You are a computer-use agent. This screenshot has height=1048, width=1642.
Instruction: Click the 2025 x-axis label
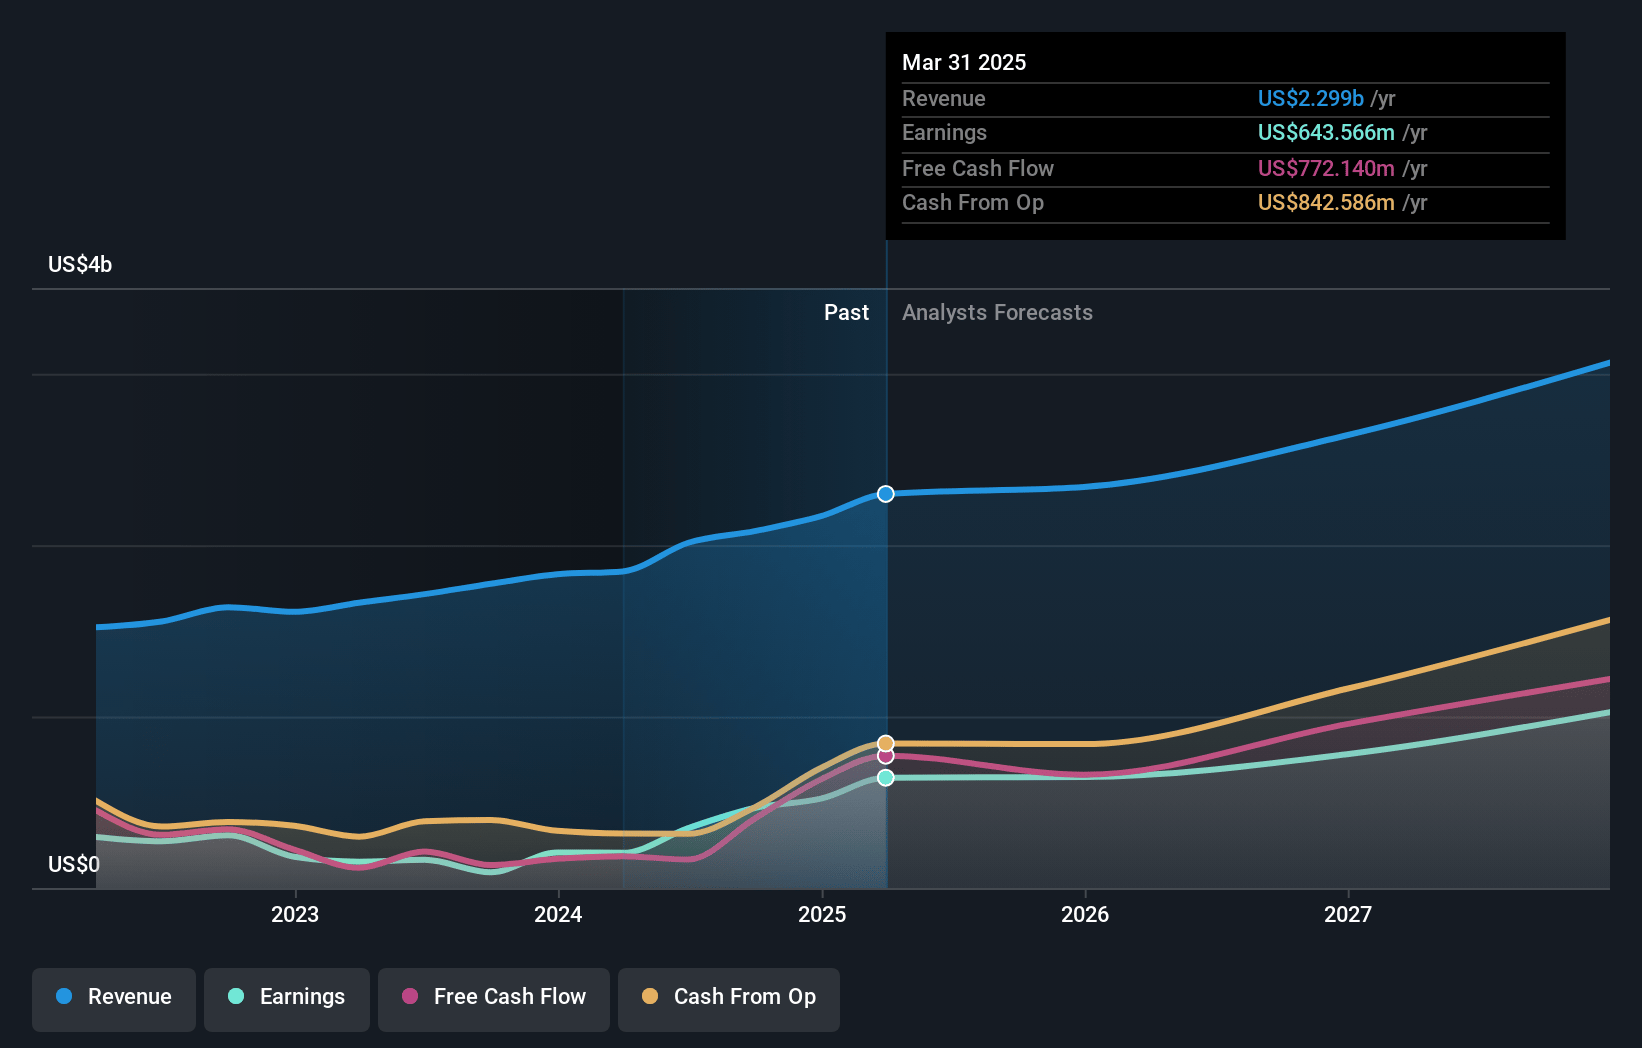pyautogui.click(x=822, y=914)
